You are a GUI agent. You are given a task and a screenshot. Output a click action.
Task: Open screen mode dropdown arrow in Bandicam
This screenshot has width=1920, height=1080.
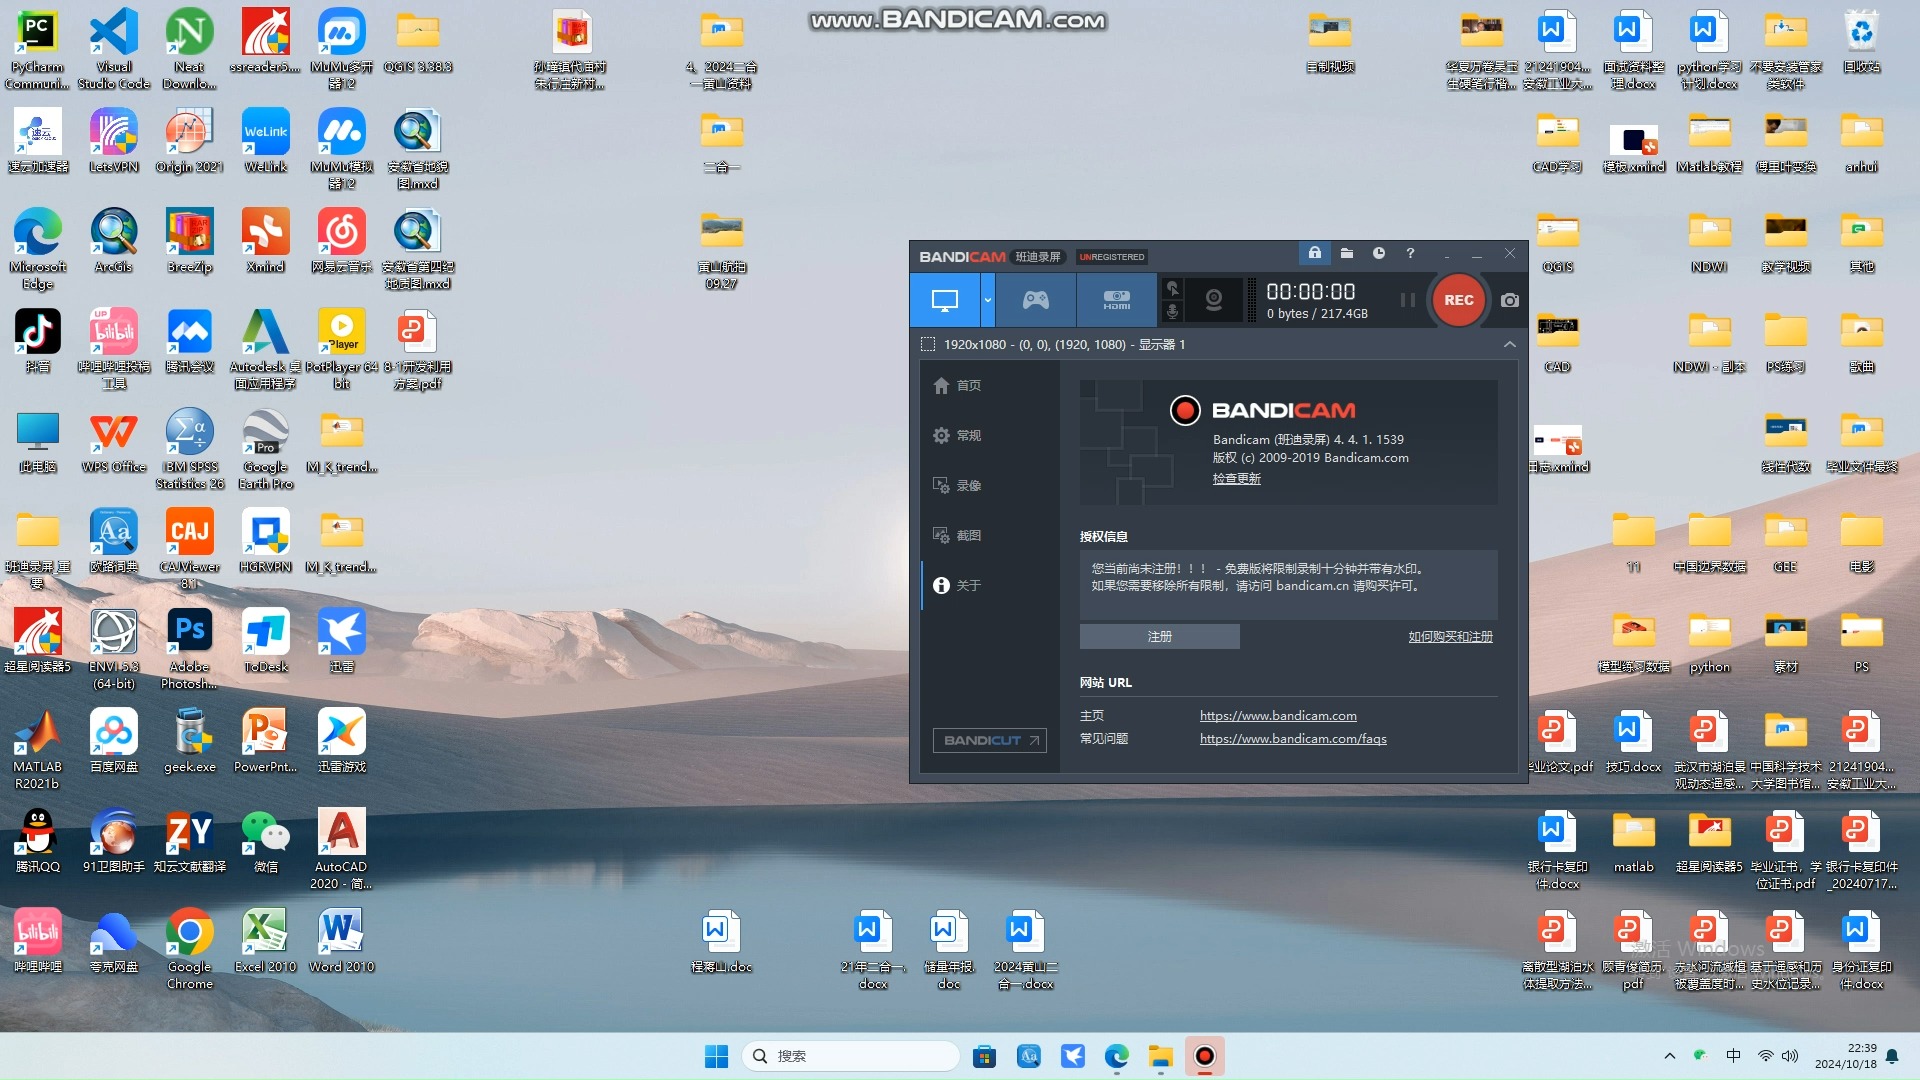pos(988,300)
